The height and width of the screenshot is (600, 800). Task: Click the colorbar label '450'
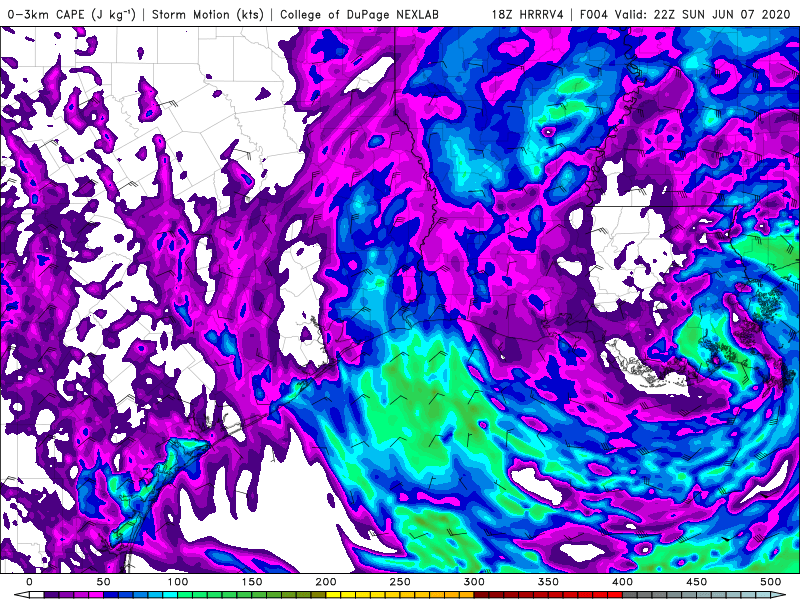pos(696,582)
